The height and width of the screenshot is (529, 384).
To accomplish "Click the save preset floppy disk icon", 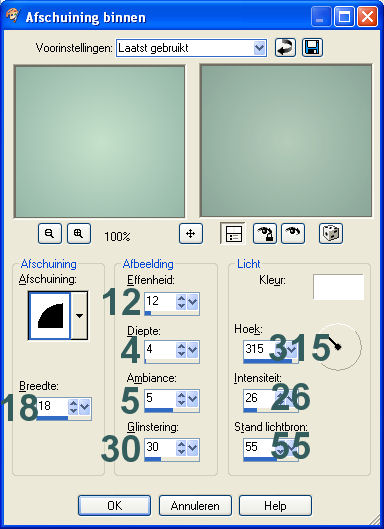I will click(312, 48).
